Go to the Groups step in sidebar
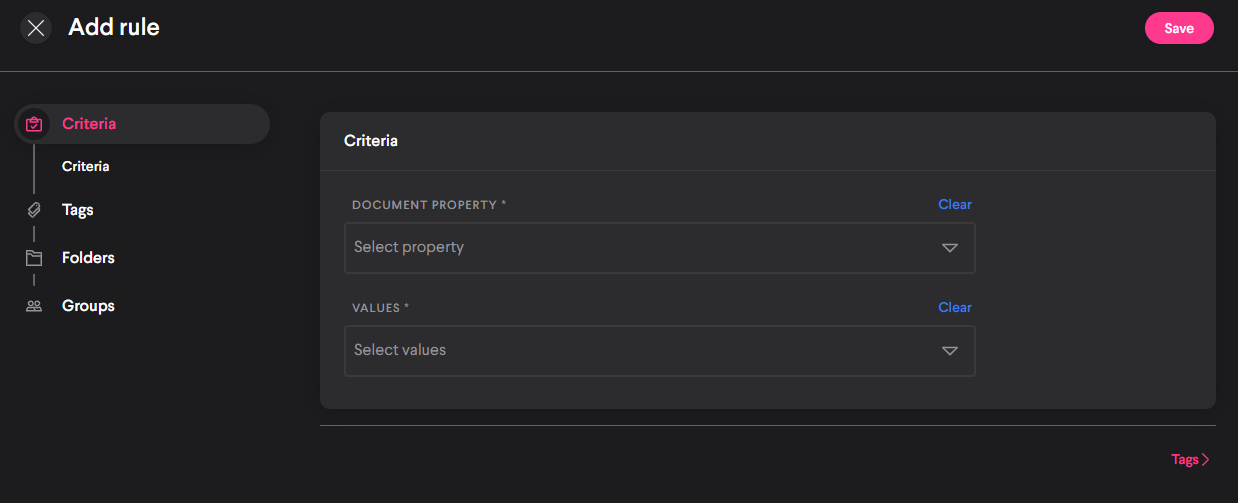 tap(88, 306)
